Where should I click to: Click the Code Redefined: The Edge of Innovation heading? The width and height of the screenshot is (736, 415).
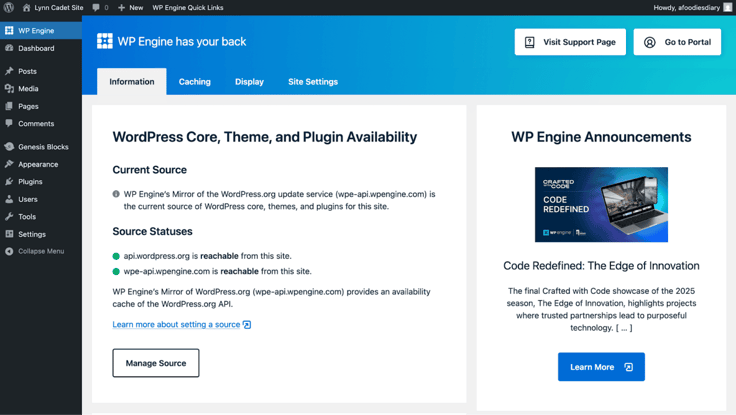(x=601, y=266)
